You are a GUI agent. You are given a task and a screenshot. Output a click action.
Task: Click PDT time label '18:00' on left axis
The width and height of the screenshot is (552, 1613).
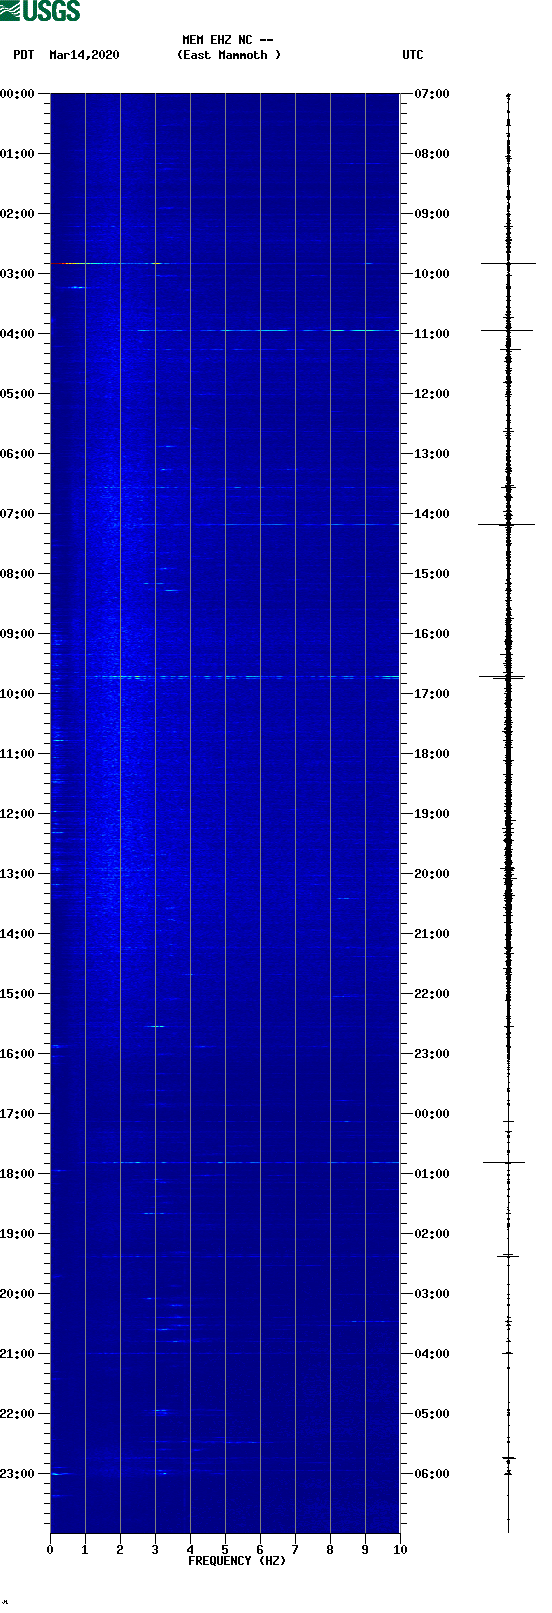click(18, 1174)
